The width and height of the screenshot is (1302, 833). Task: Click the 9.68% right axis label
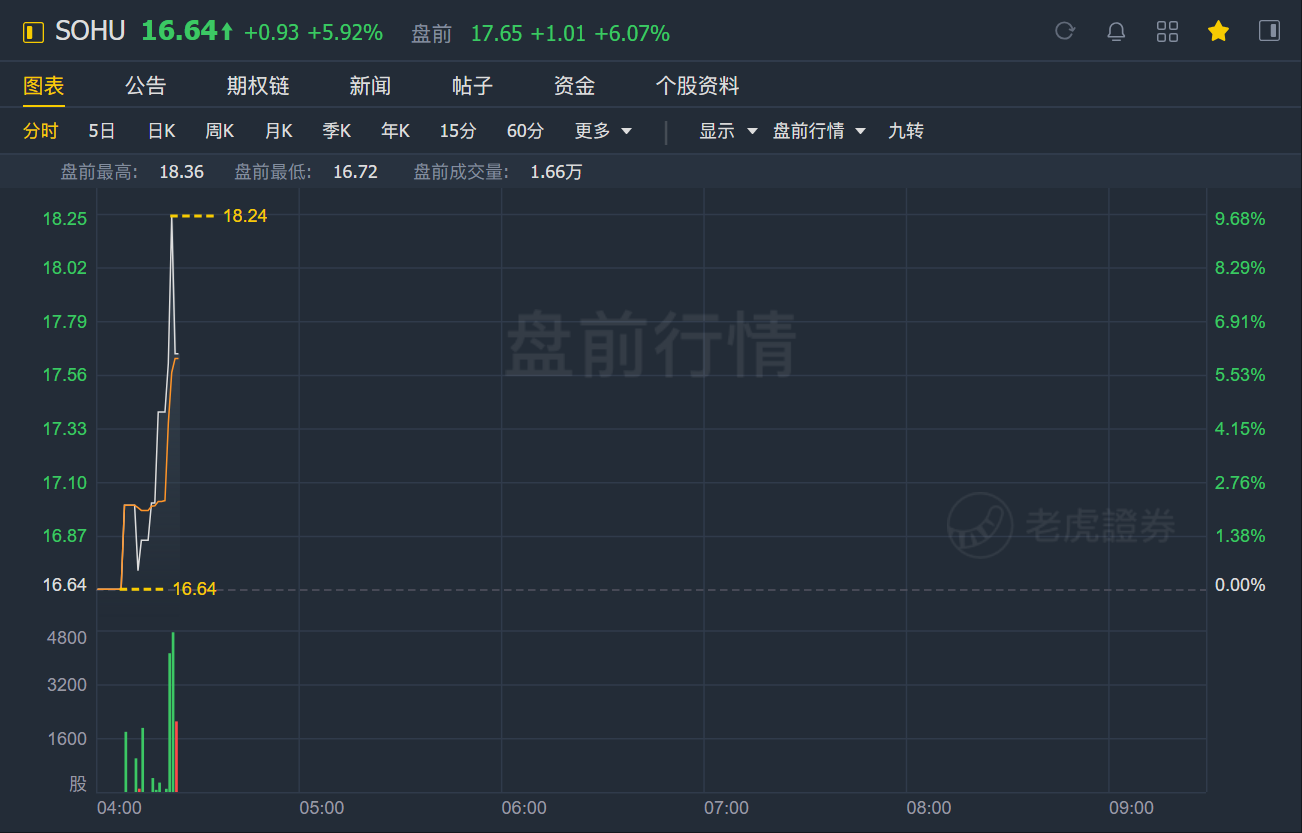coord(1240,219)
